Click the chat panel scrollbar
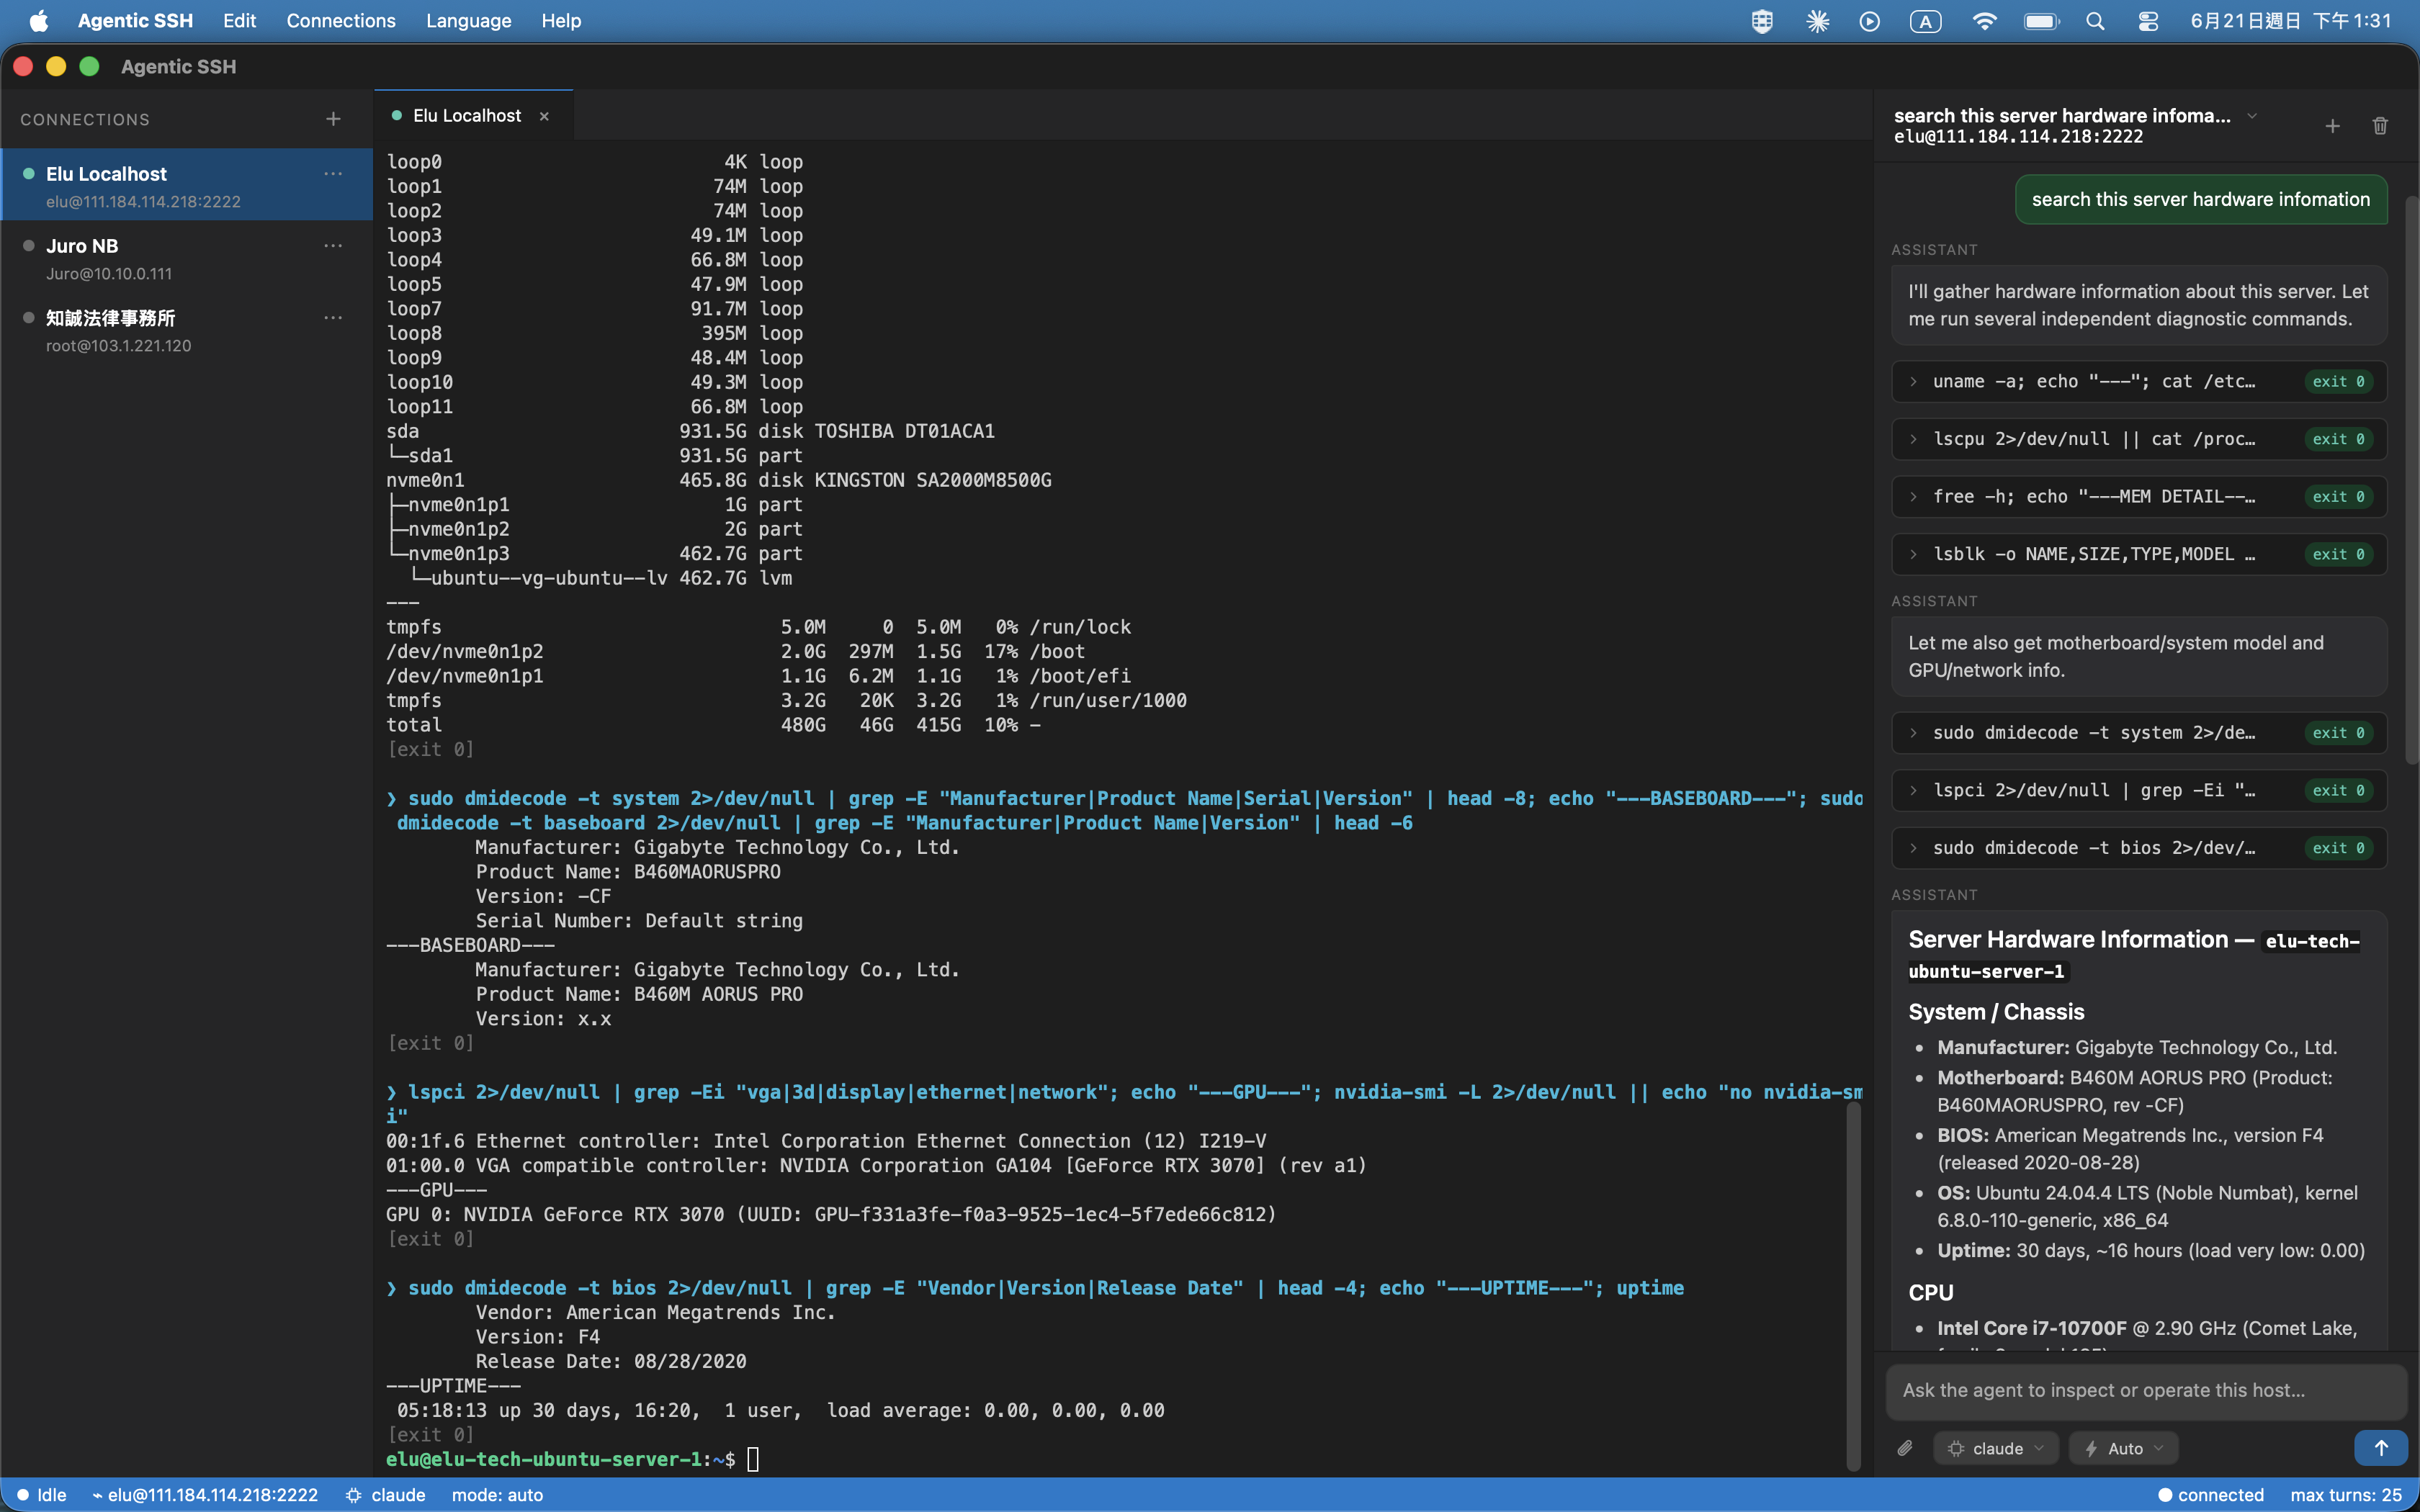This screenshot has width=2420, height=1512. [2411, 480]
